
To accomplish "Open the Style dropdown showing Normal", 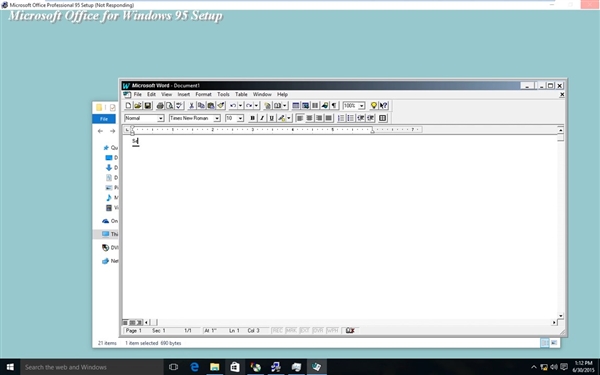I will [161, 118].
